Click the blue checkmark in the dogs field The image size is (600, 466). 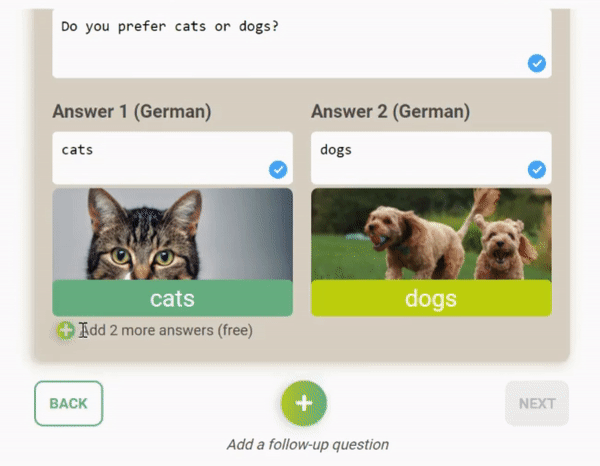click(537, 169)
